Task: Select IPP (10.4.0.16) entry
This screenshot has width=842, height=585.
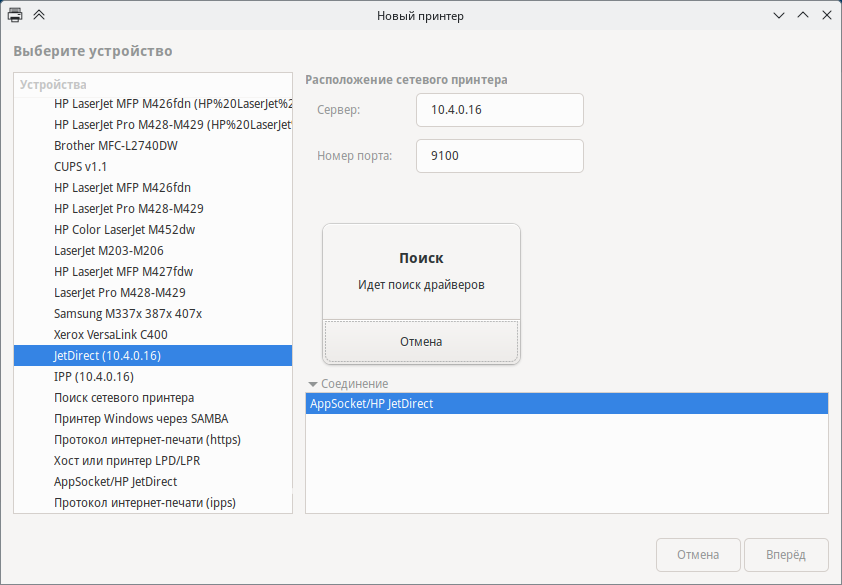Action: (x=94, y=377)
